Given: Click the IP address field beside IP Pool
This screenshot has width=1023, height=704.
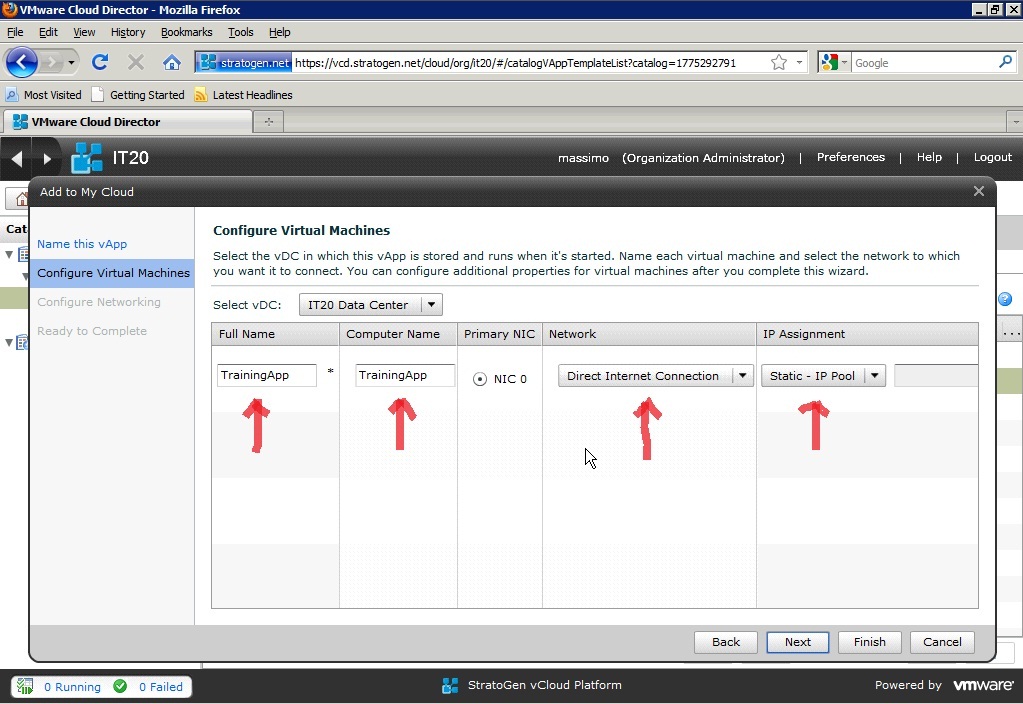Looking at the screenshot, I should tap(936, 376).
